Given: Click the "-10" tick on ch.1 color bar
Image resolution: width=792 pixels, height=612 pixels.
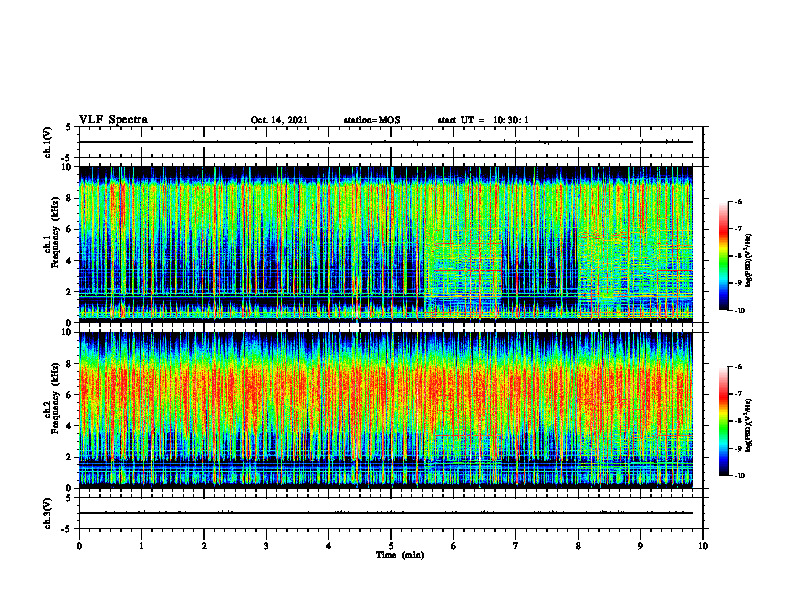Looking at the screenshot, I should (x=739, y=311).
